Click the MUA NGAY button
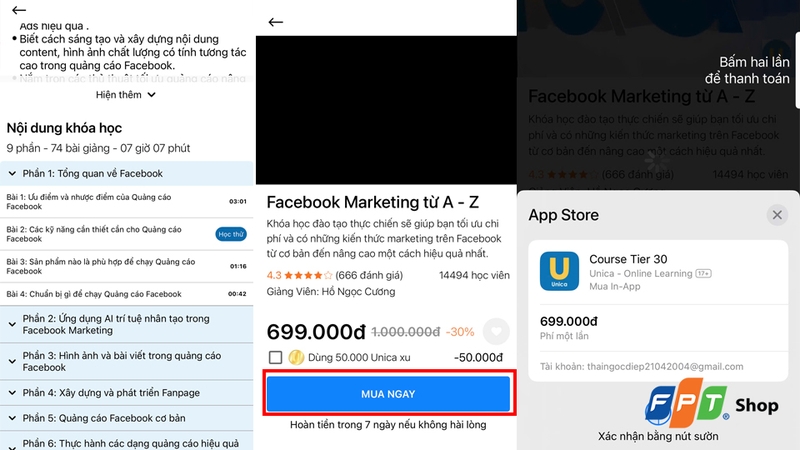 (388, 393)
